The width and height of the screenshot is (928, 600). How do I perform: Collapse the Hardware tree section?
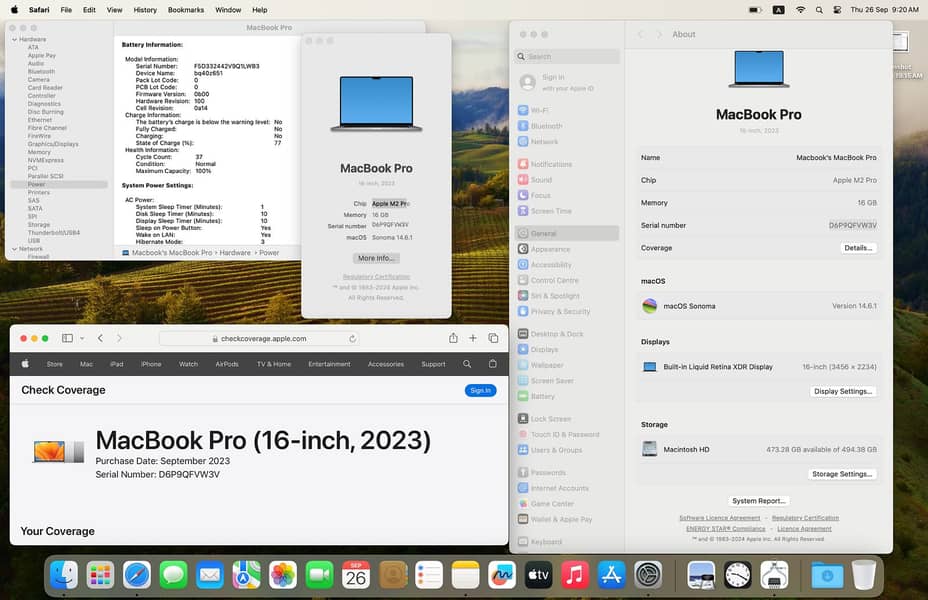14,39
